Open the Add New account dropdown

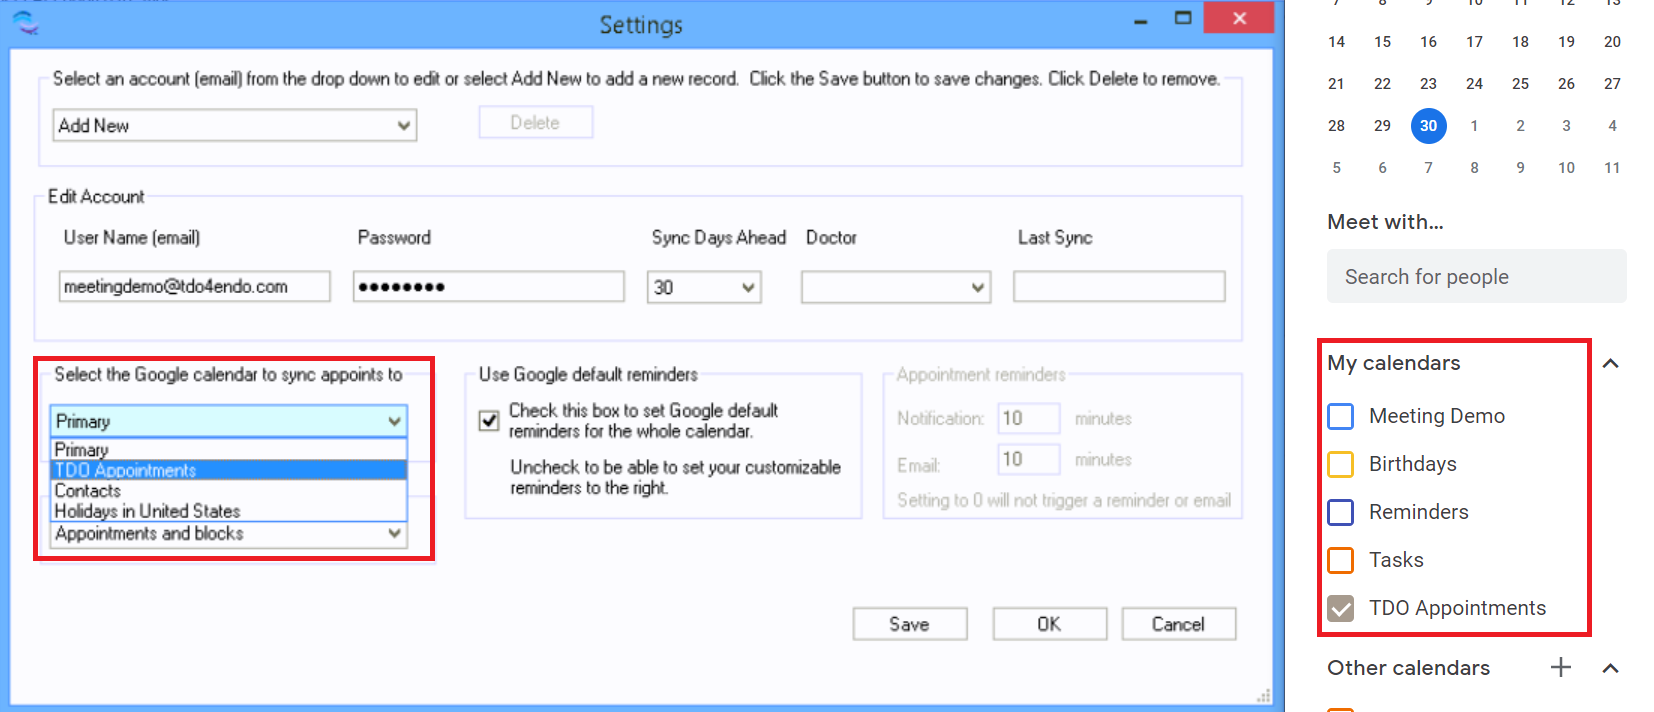403,126
